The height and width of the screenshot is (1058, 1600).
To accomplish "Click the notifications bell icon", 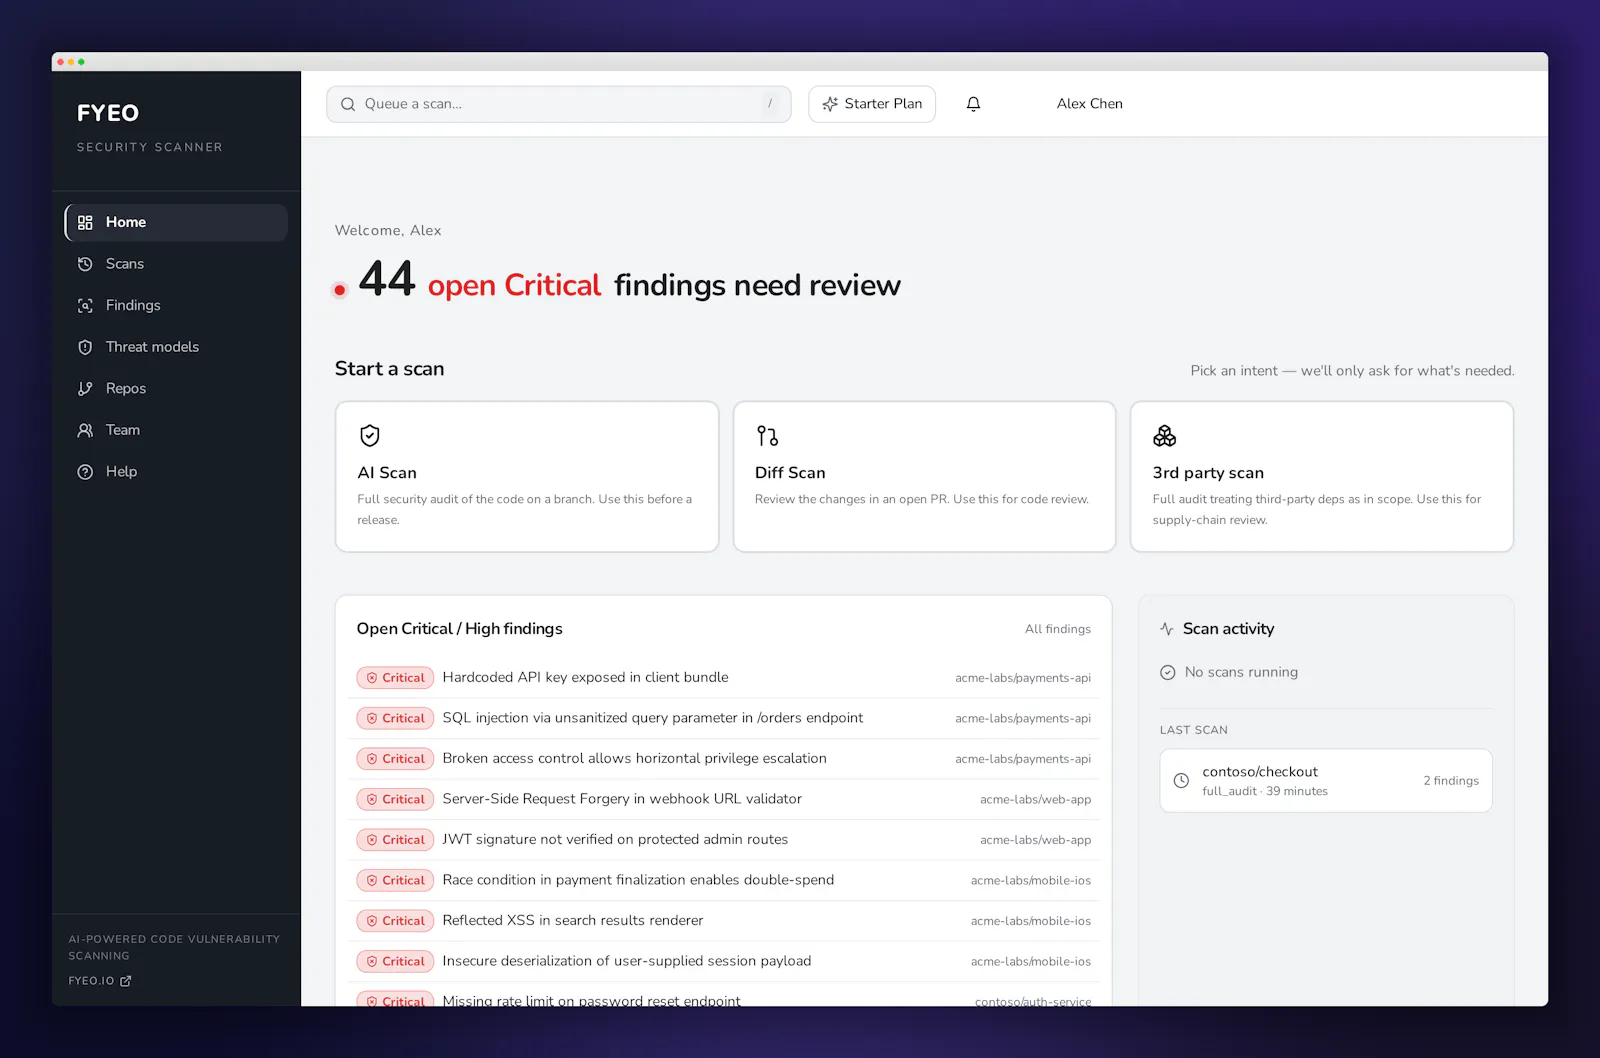I will tap(973, 104).
